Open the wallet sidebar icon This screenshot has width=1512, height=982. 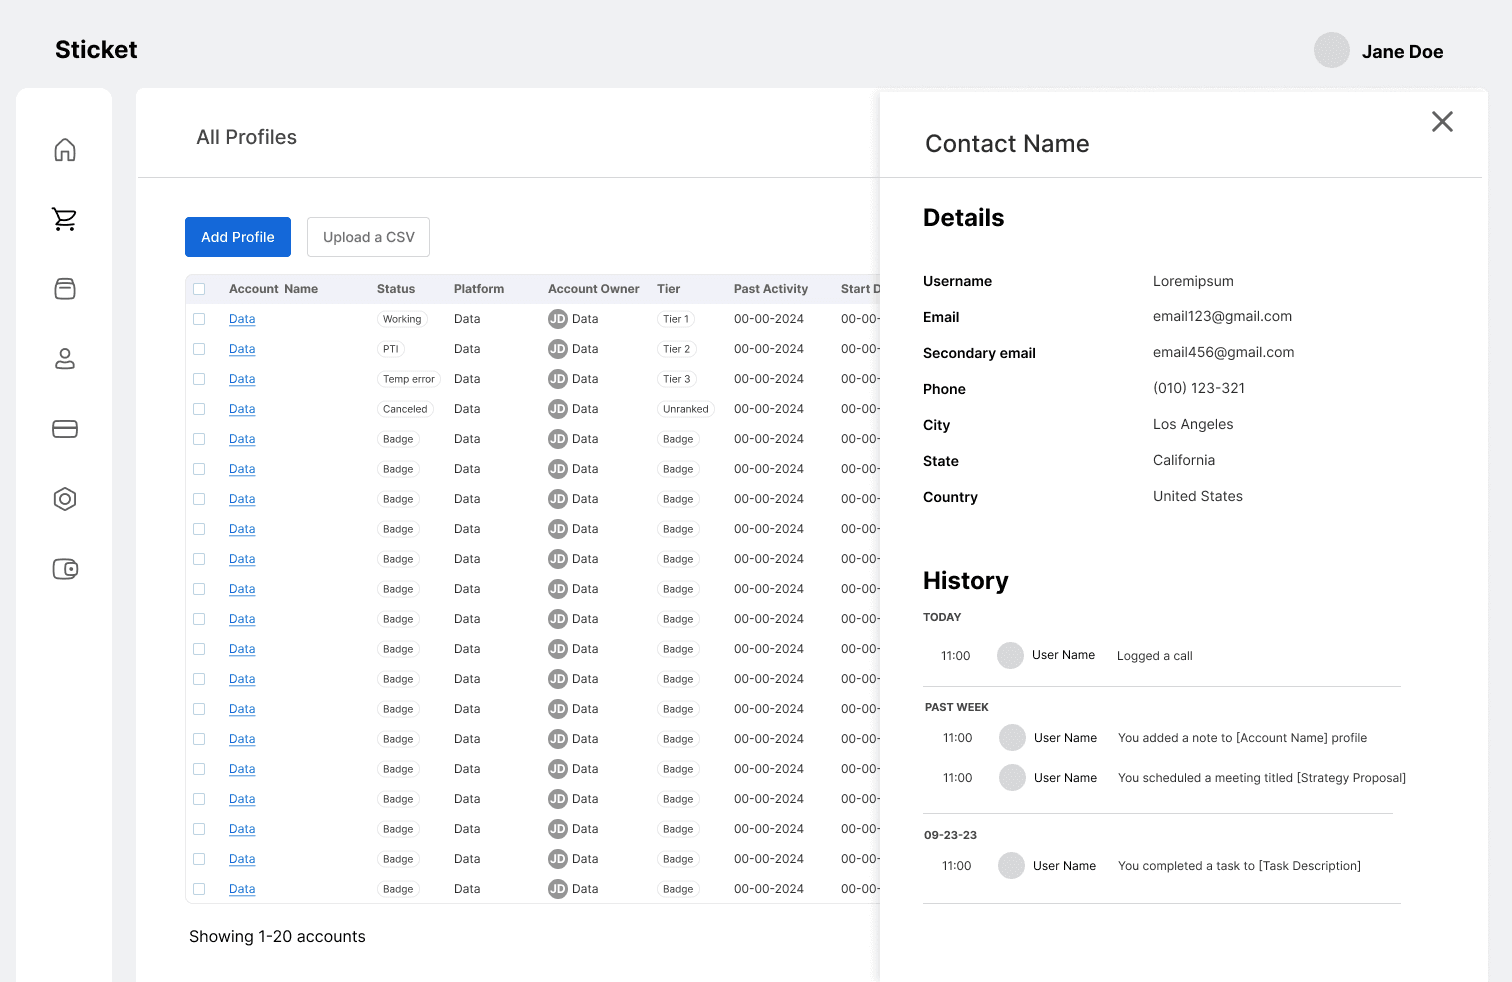coord(65,569)
